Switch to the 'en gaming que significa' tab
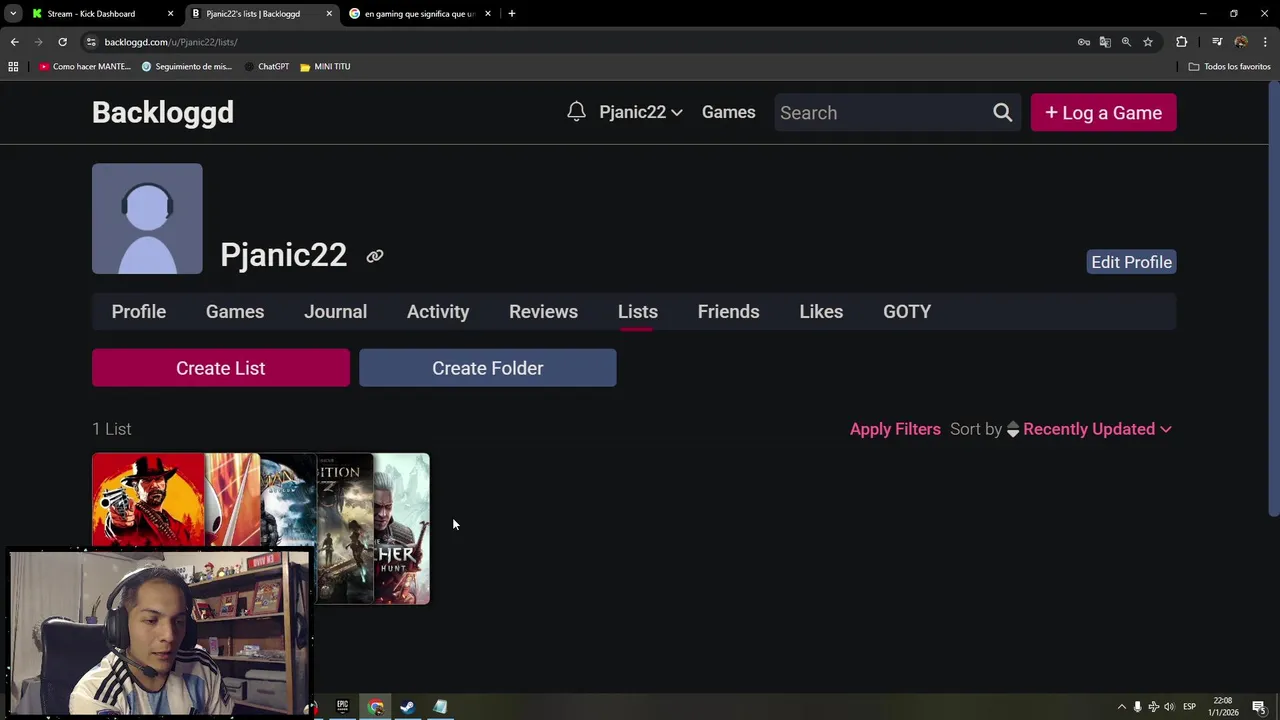1280x720 pixels. [x=418, y=14]
